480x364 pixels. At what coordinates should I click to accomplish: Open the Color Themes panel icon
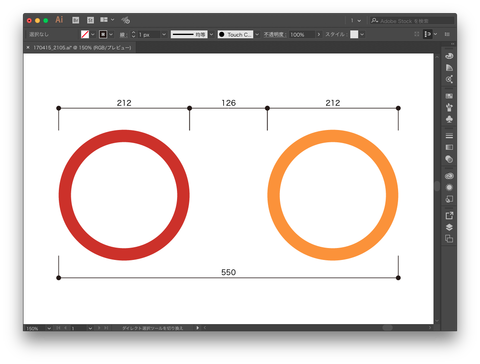tap(449, 79)
